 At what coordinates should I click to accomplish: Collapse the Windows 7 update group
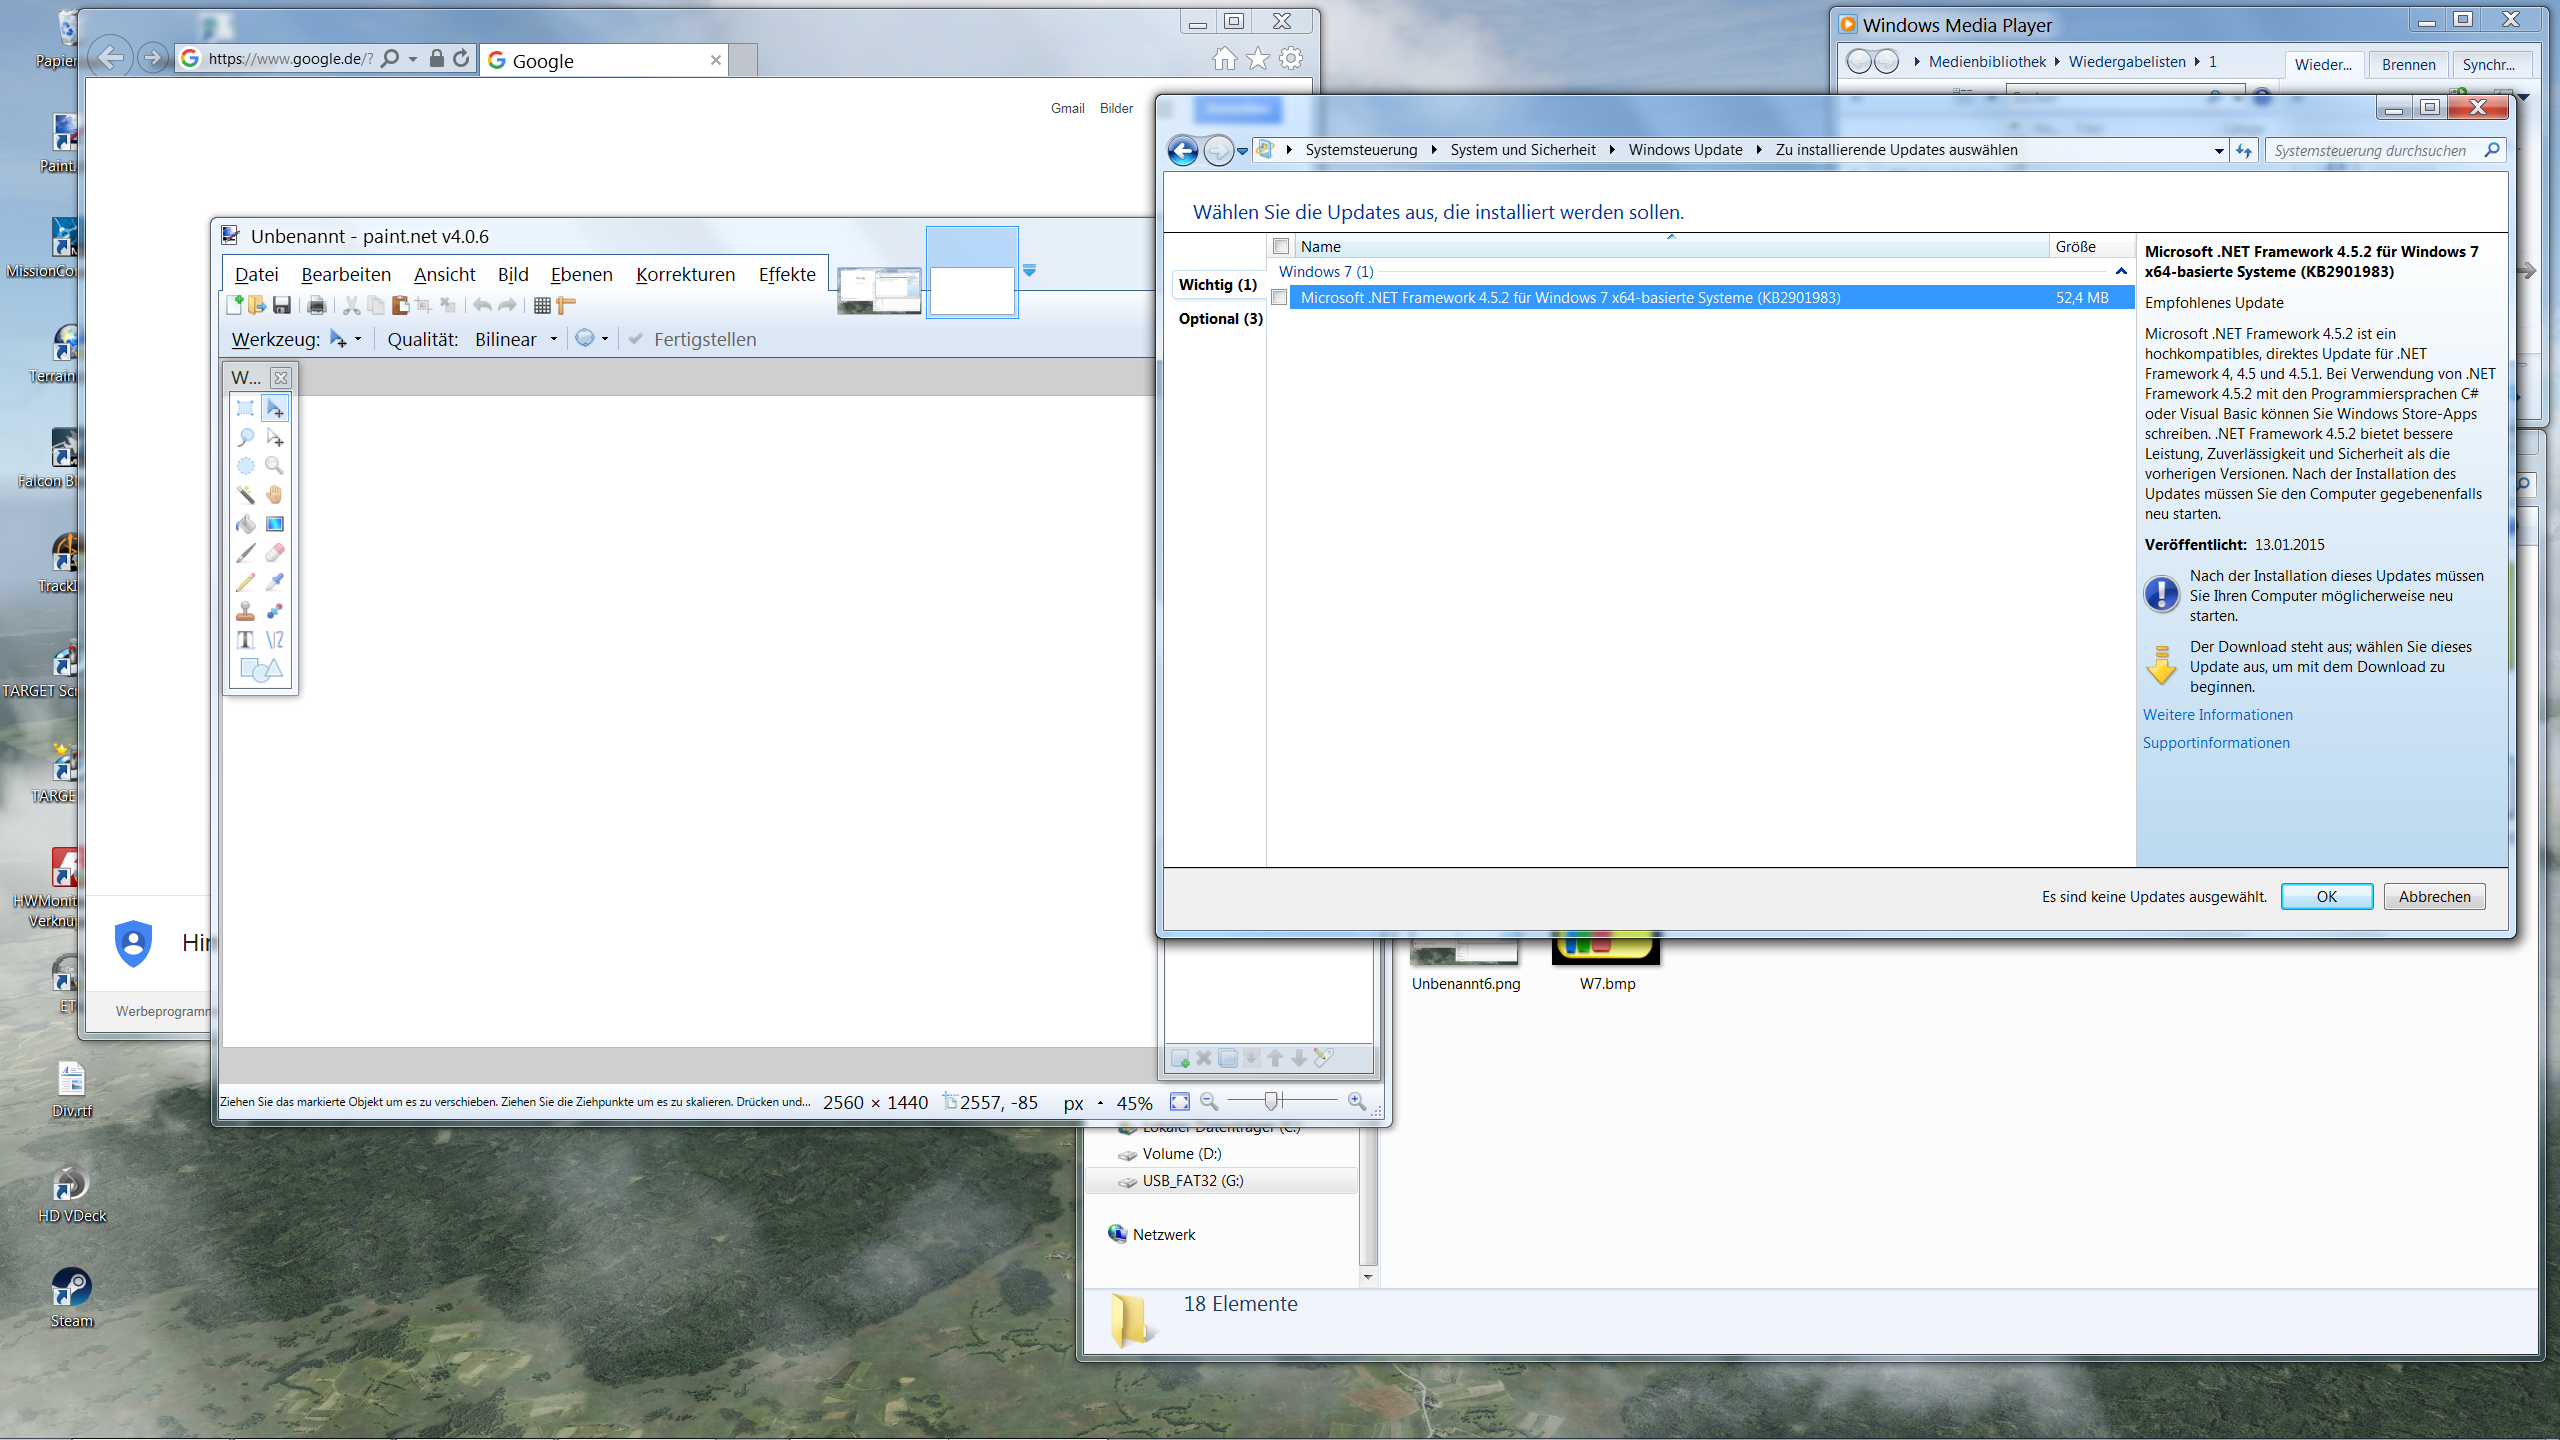coord(2120,271)
